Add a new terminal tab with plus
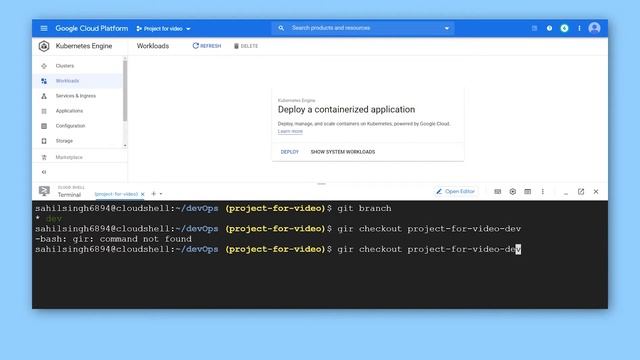This screenshot has width=640, height=360. pos(153,194)
